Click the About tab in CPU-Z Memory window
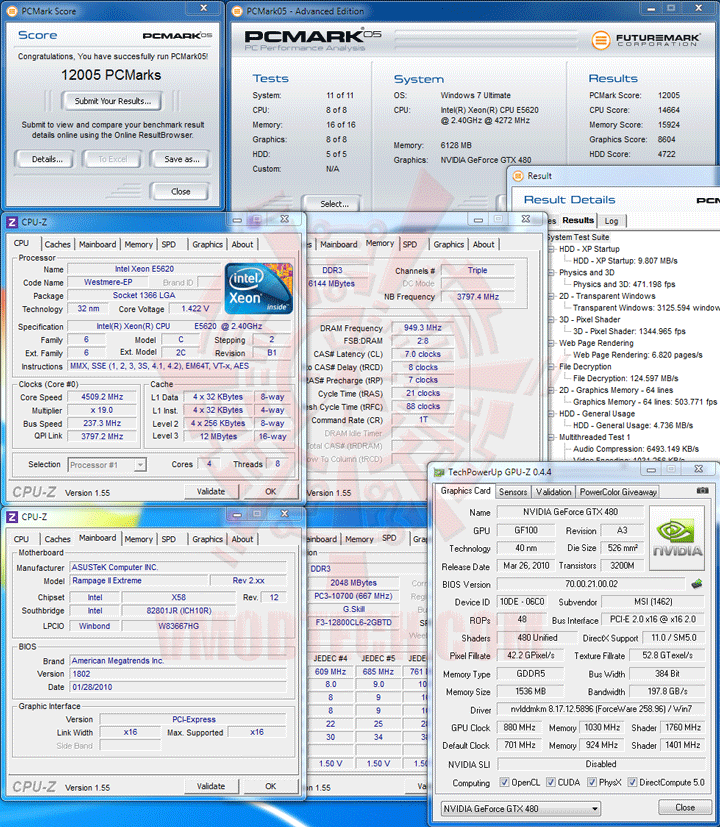The height and width of the screenshot is (827, 720). pyautogui.click(x=483, y=244)
